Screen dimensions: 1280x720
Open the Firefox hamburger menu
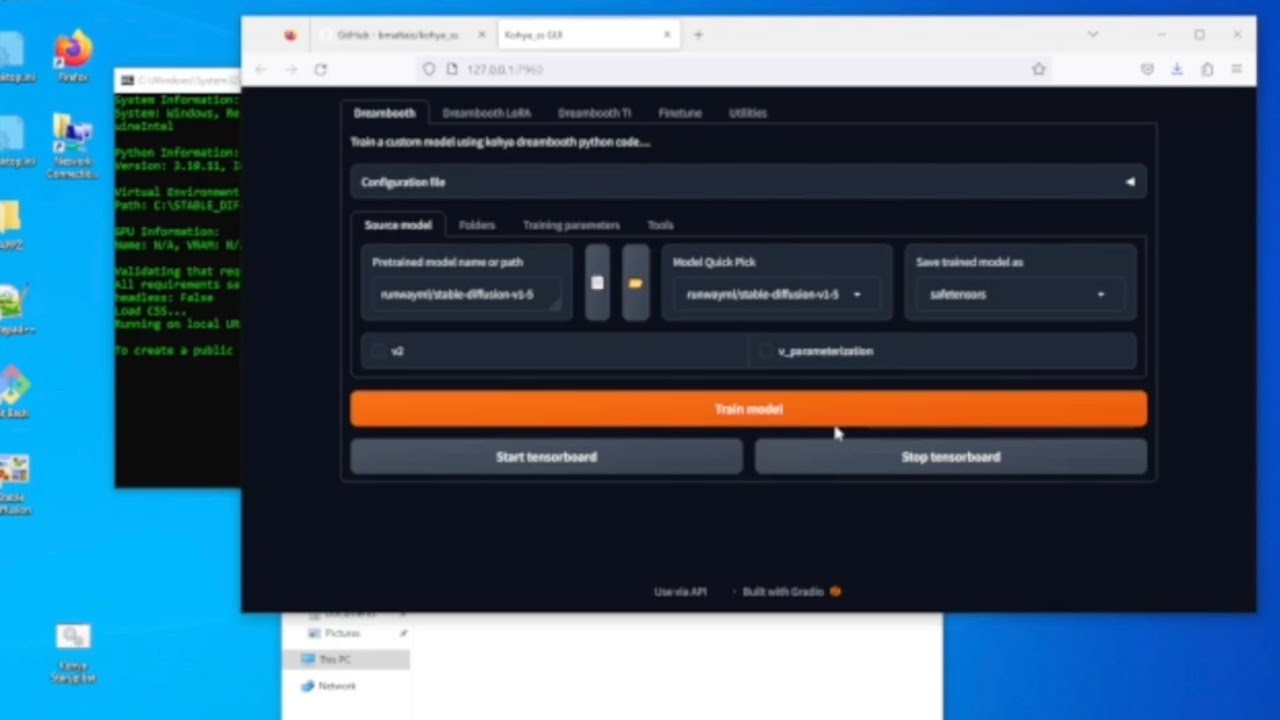click(1237, 69)
